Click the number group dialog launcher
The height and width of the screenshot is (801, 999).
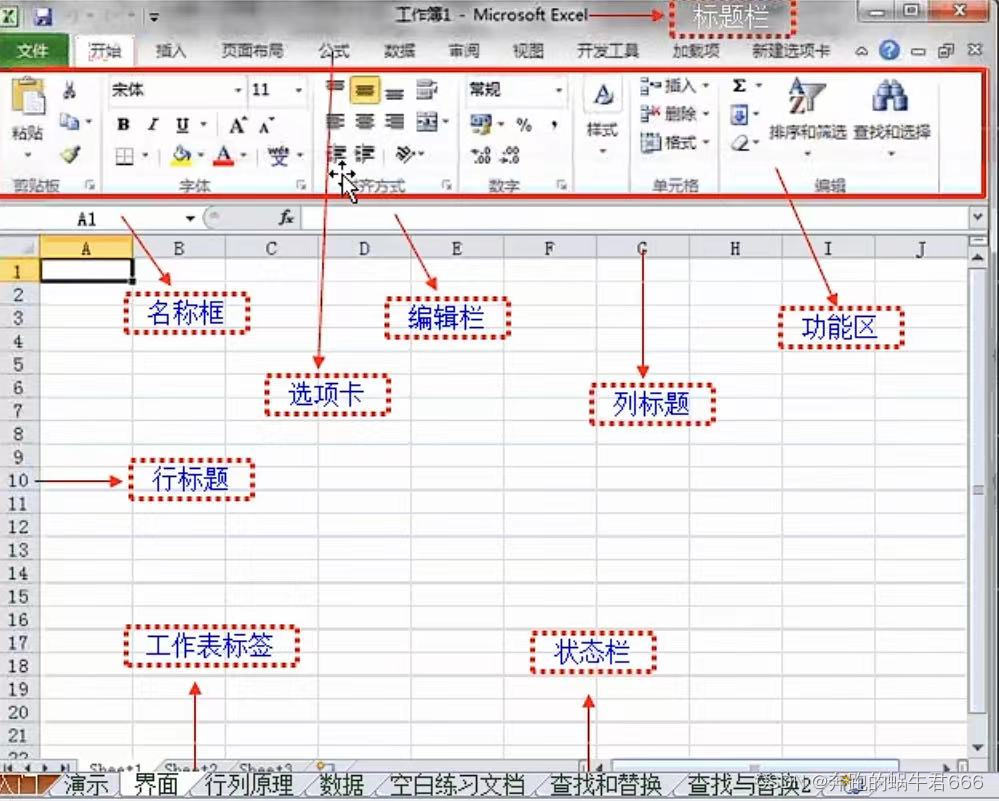(561, 185)
